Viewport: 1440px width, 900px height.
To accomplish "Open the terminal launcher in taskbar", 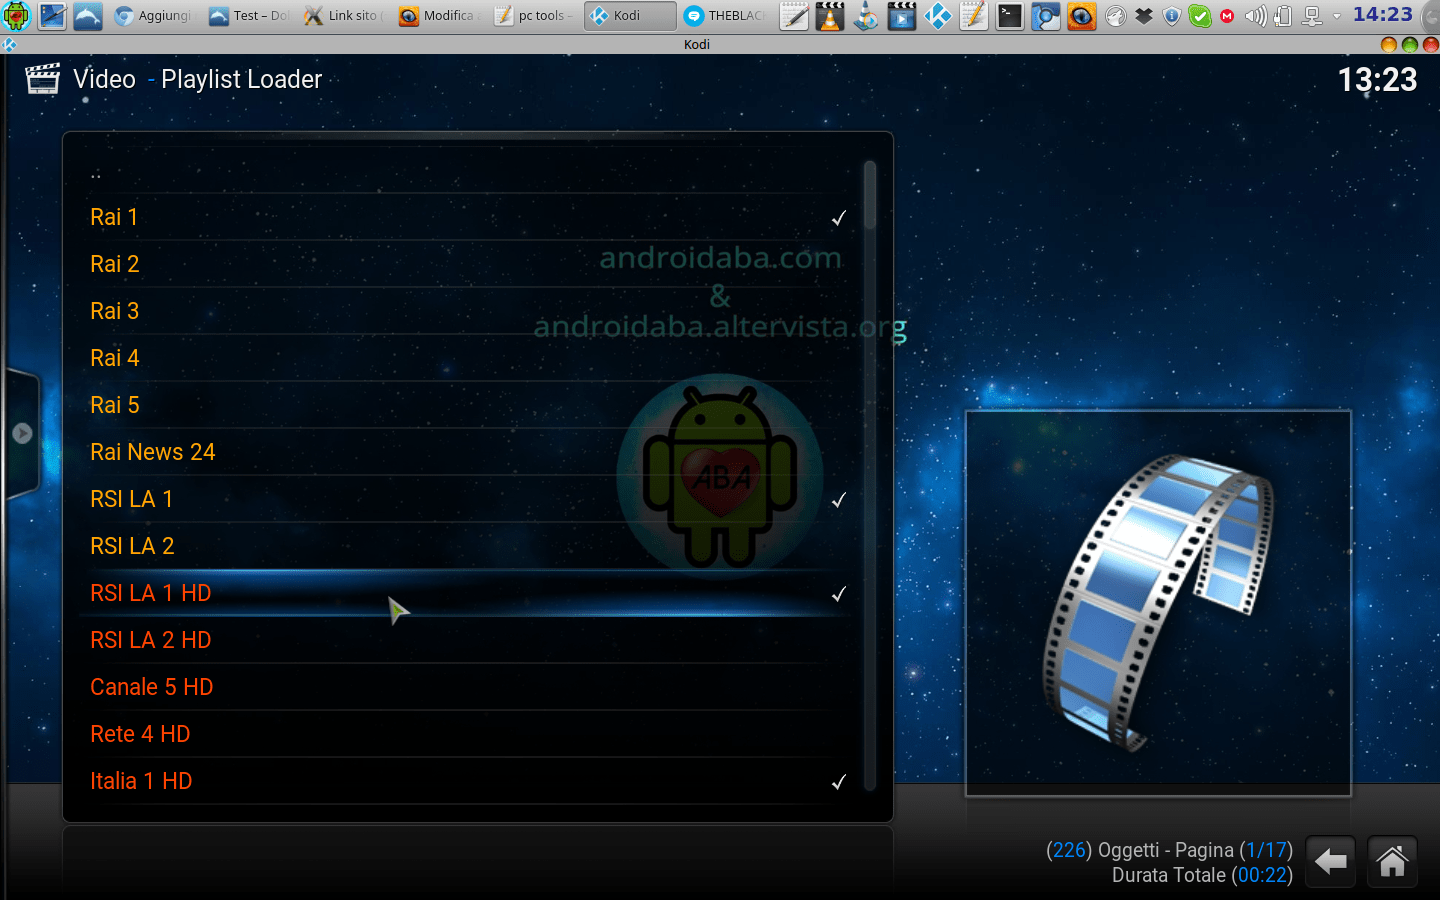I will point(1010,16).
